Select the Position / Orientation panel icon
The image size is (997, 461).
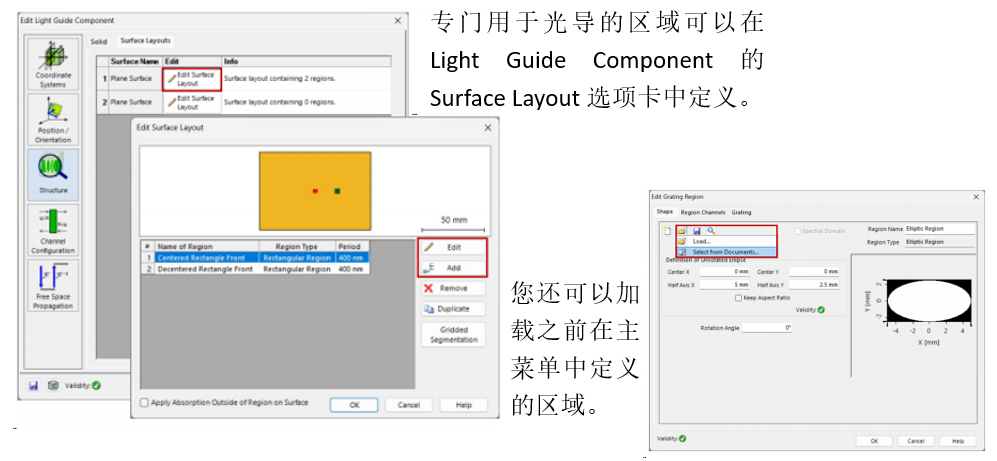pyautogui.click(x=53, y=119)
